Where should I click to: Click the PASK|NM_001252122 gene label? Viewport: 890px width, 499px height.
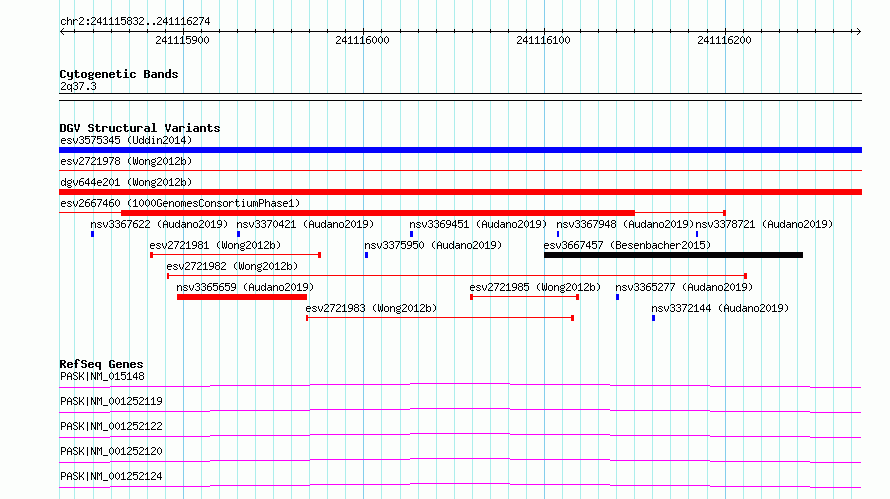coord(111,426)
